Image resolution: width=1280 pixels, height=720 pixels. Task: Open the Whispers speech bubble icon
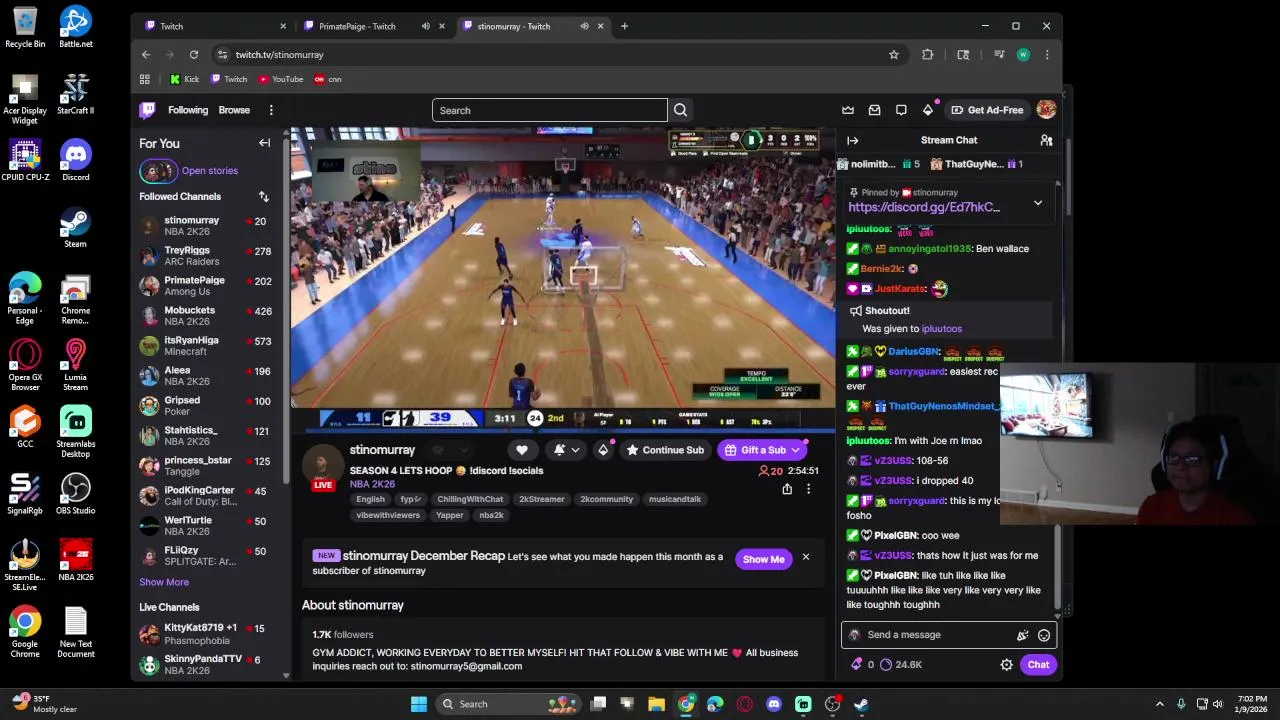click(901, 110)
